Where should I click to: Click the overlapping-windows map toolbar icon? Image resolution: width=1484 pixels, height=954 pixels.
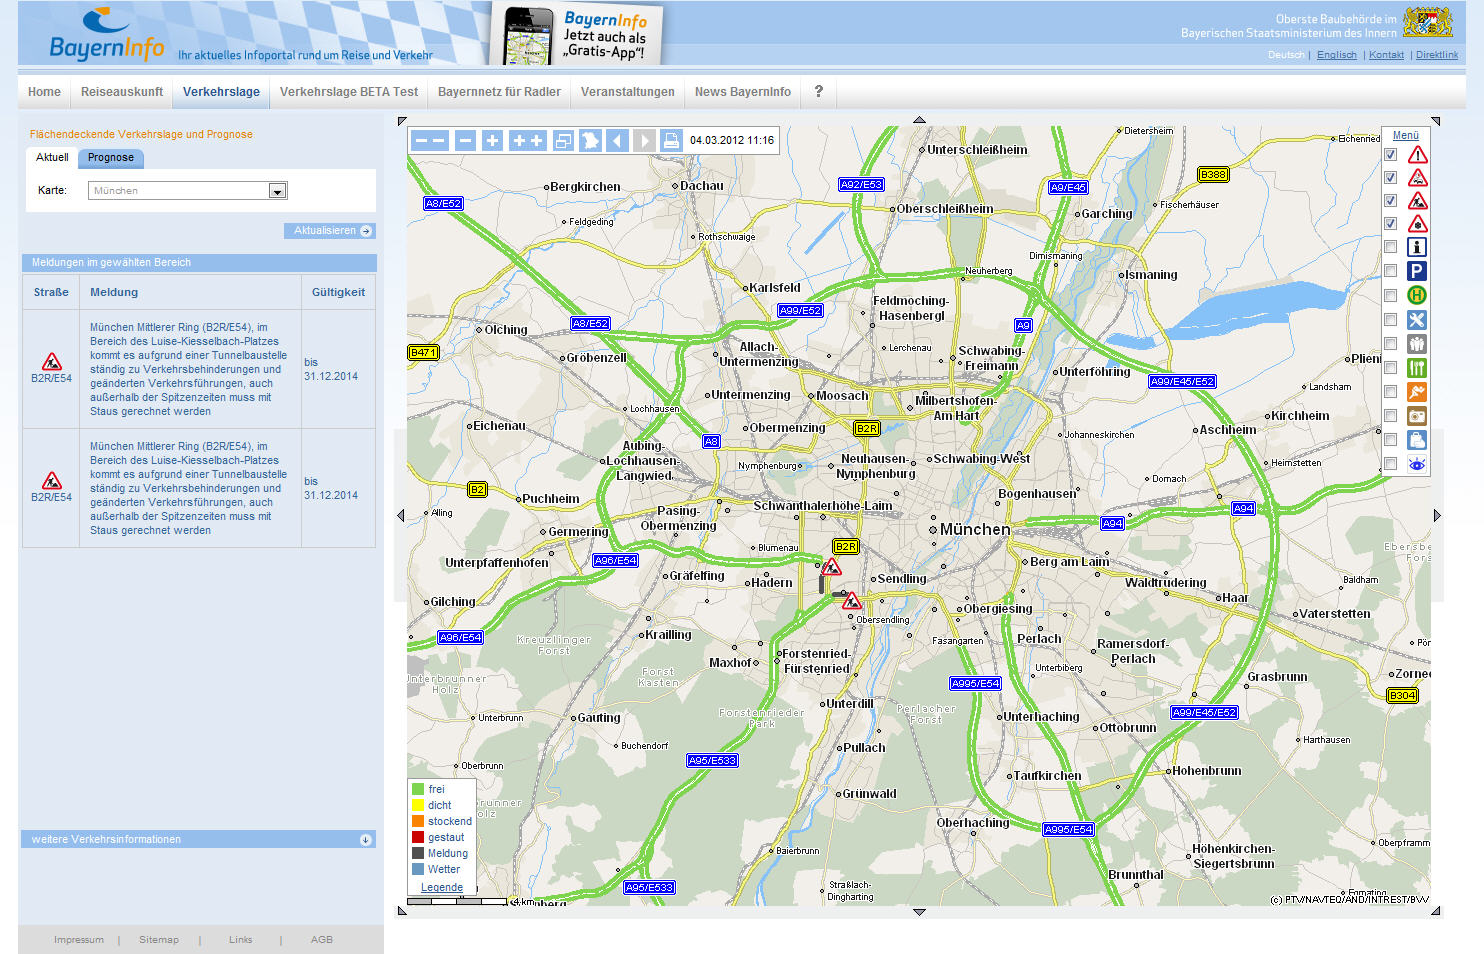point(563,141)
